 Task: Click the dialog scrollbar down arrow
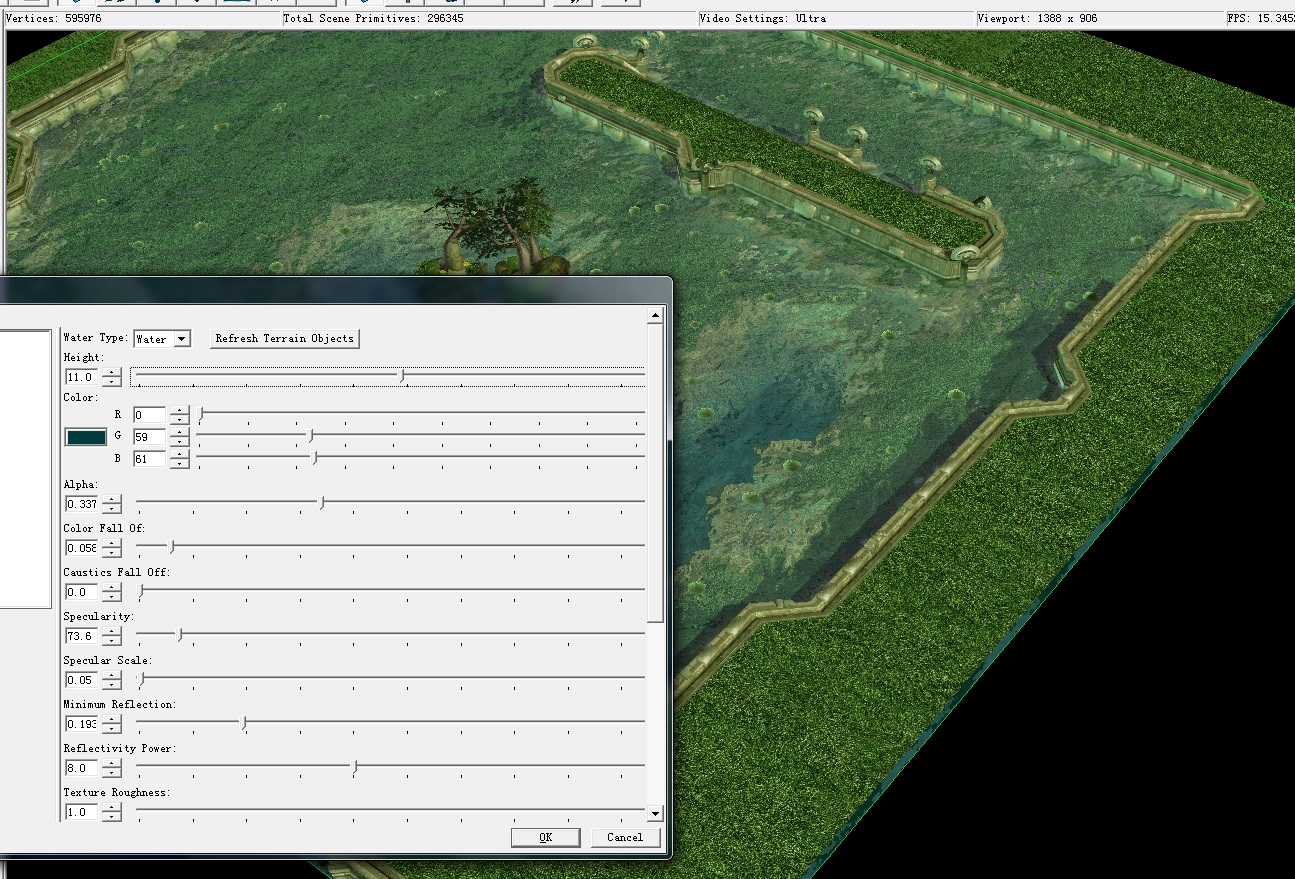pyautogui.click(x=655, y=814)
